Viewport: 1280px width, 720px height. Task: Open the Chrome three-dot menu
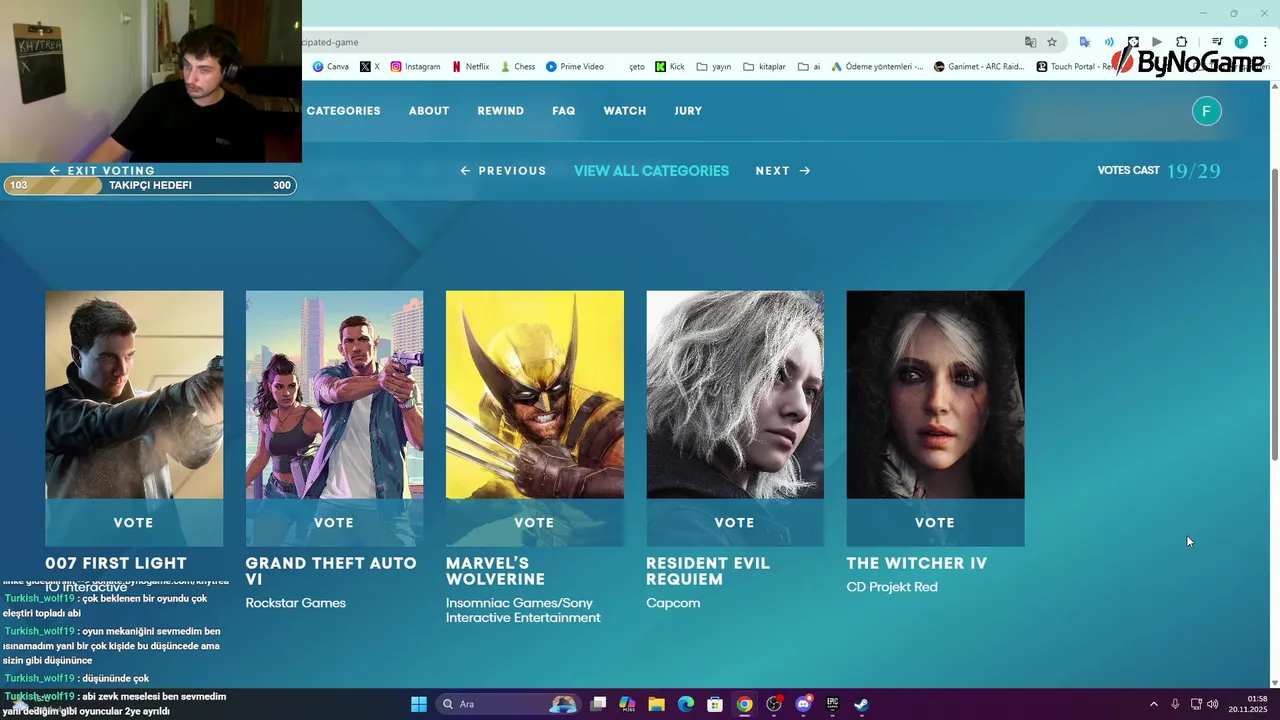pos(1264,42)
